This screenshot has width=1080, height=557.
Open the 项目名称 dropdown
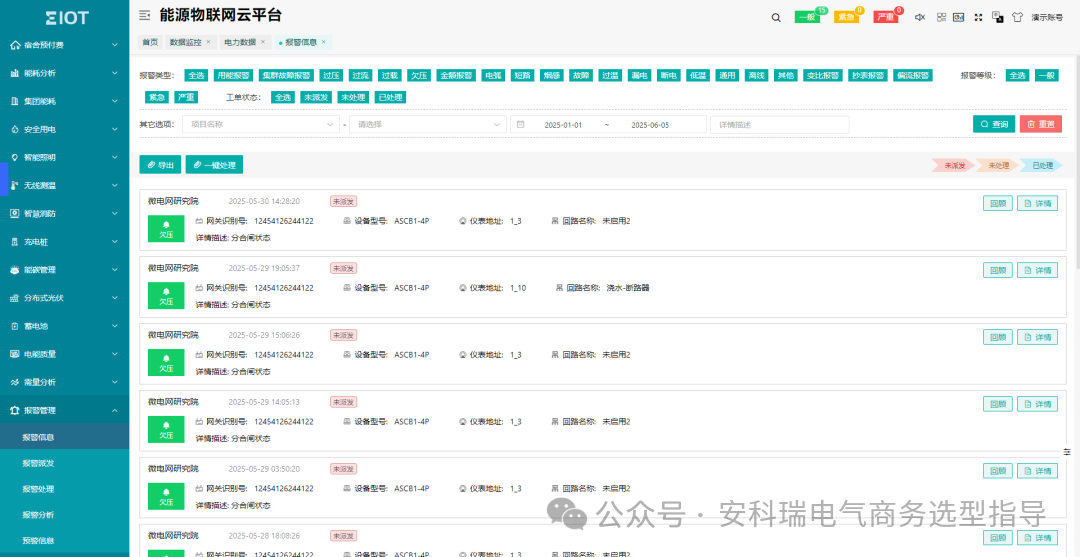pos(262,125)
